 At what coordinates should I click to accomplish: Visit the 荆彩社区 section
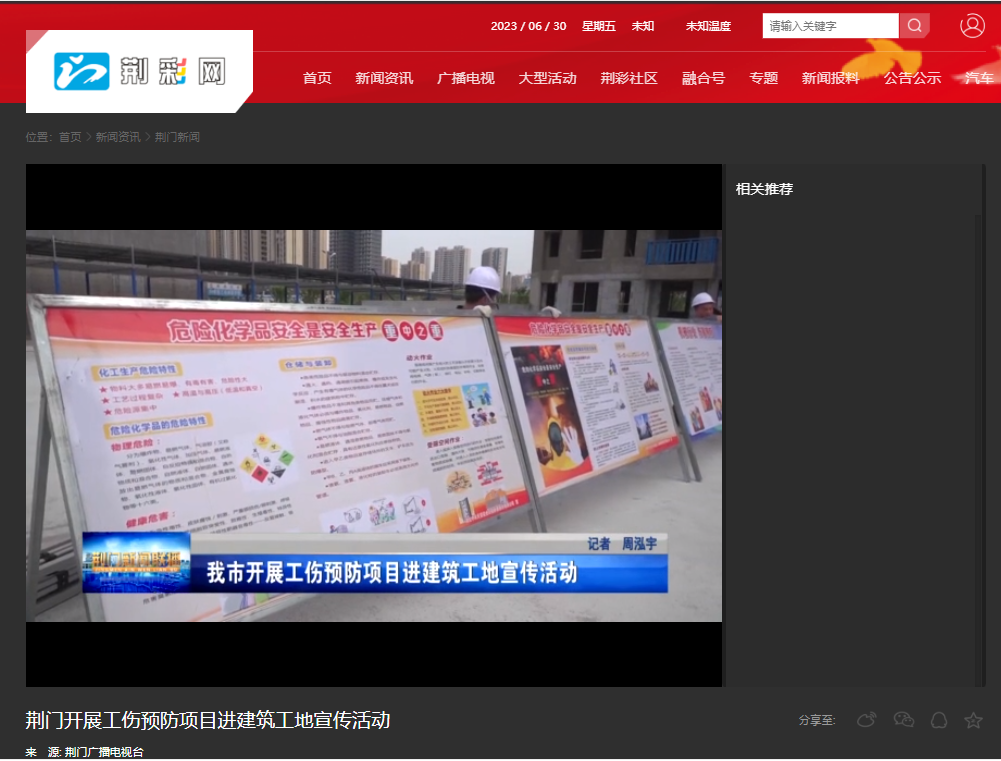[629, 77]
